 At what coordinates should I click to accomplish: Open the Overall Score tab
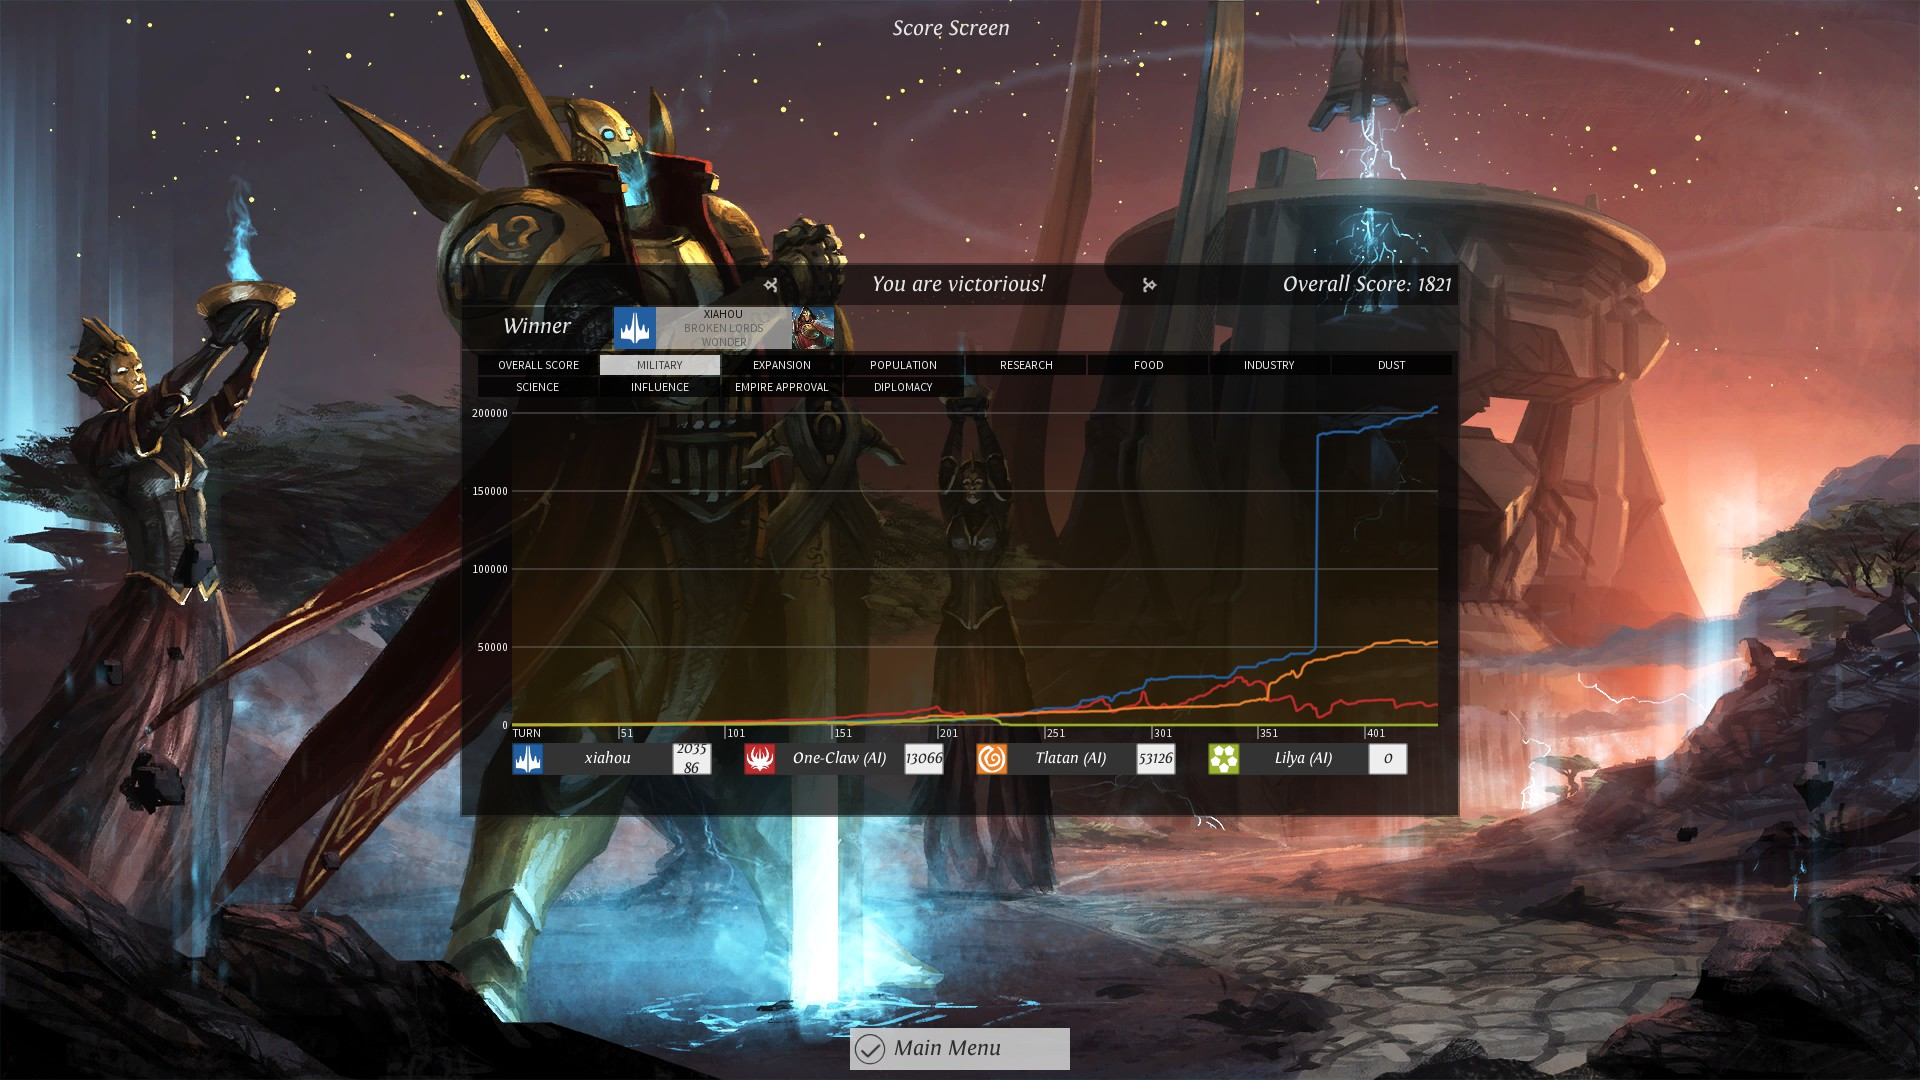coord(538,365)
